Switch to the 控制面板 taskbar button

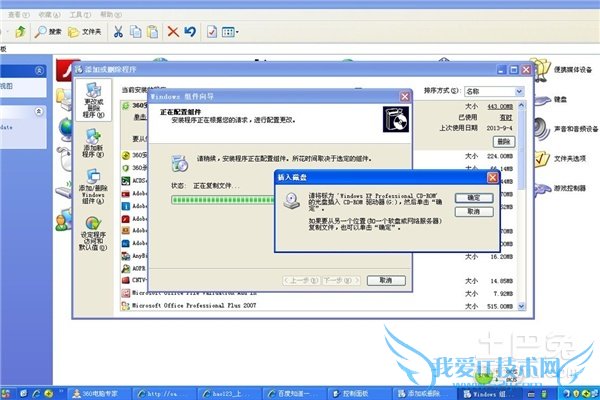point(359,394)
